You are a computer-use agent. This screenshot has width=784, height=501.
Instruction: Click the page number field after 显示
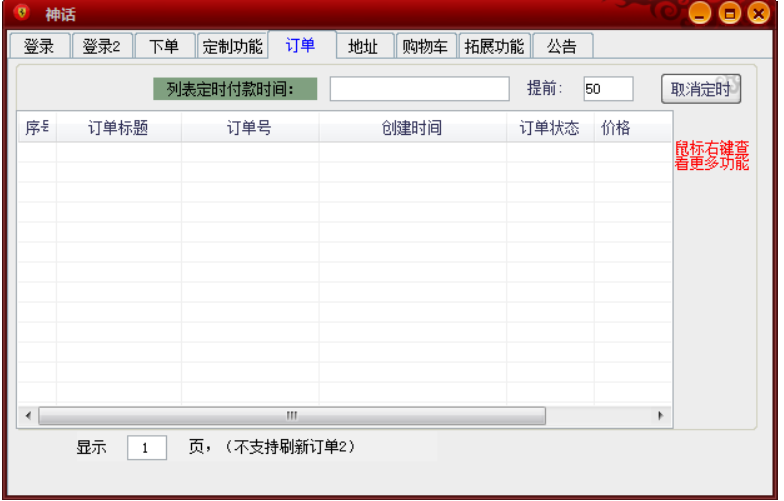coord(147,448)
